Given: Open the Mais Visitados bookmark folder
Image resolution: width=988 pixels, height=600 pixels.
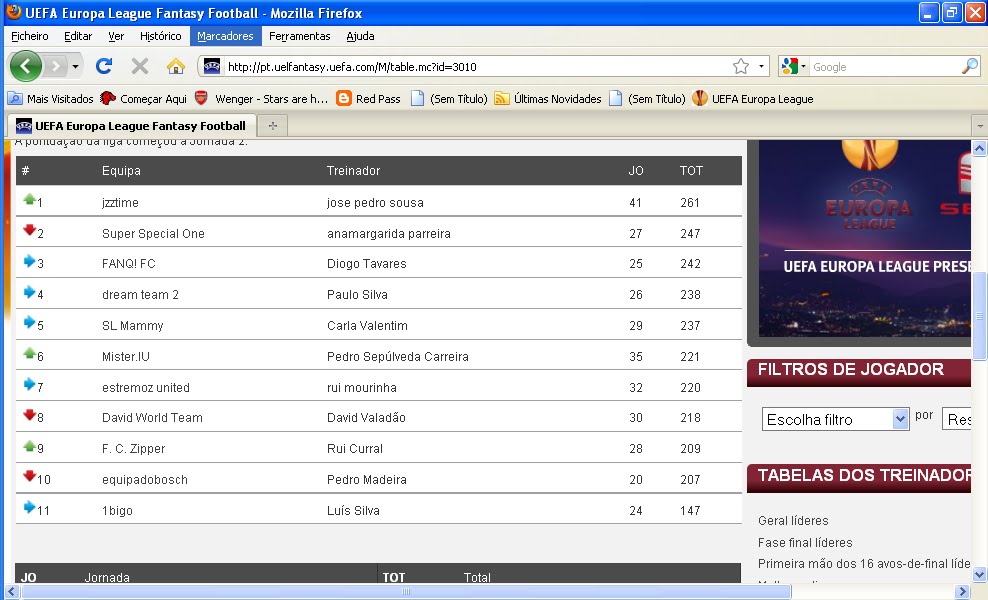Looking at the screenshot, I should pos(50,99).
